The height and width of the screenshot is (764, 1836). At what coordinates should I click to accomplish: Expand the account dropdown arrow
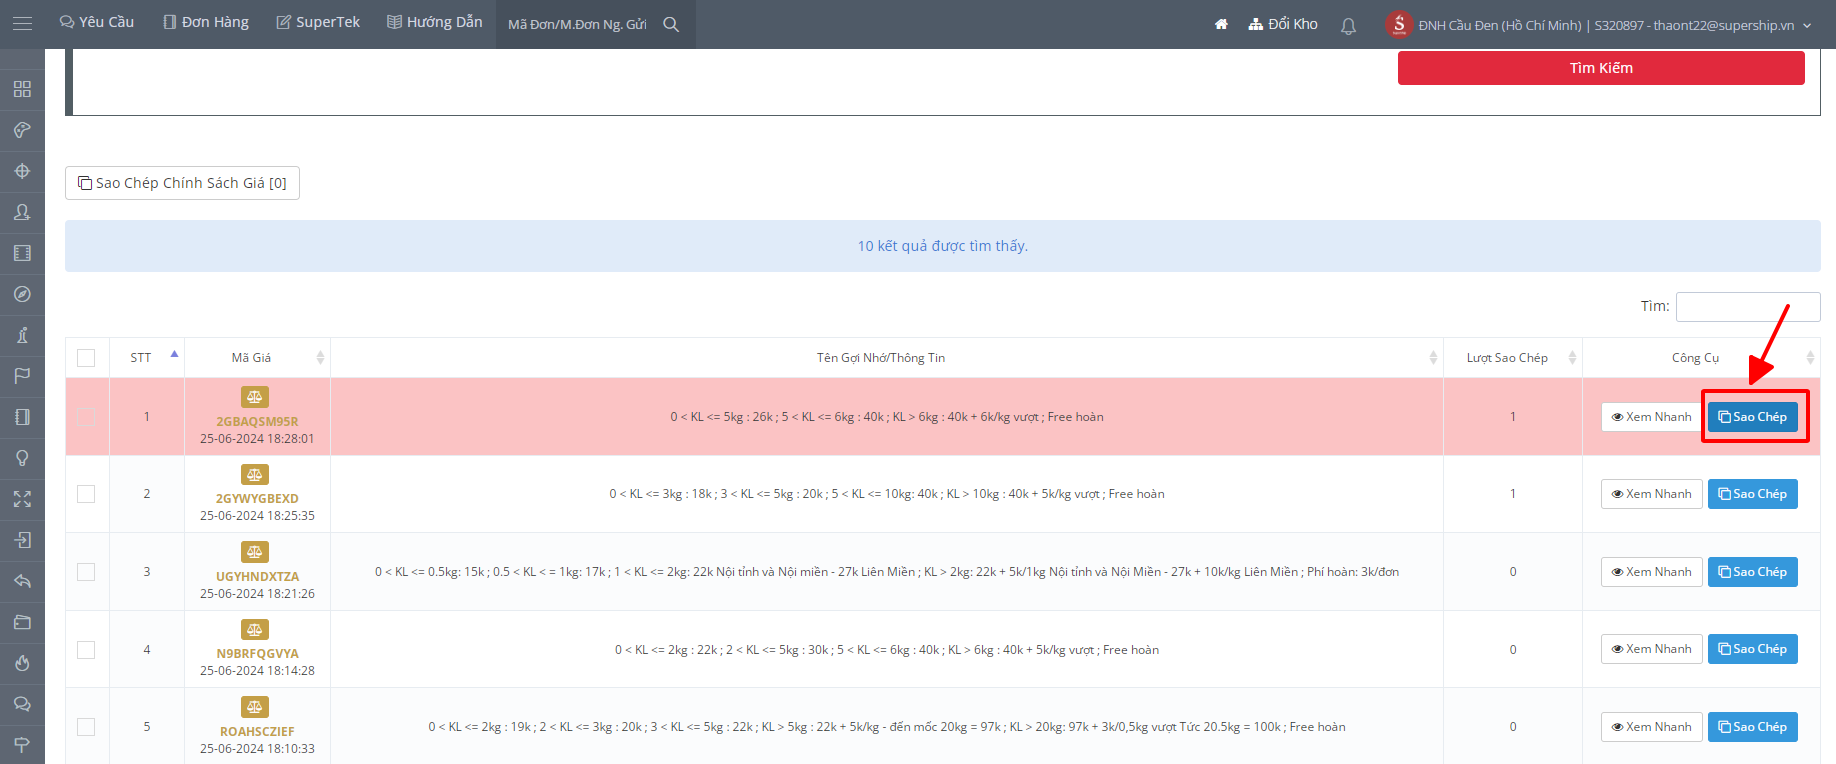(1807, 26)
